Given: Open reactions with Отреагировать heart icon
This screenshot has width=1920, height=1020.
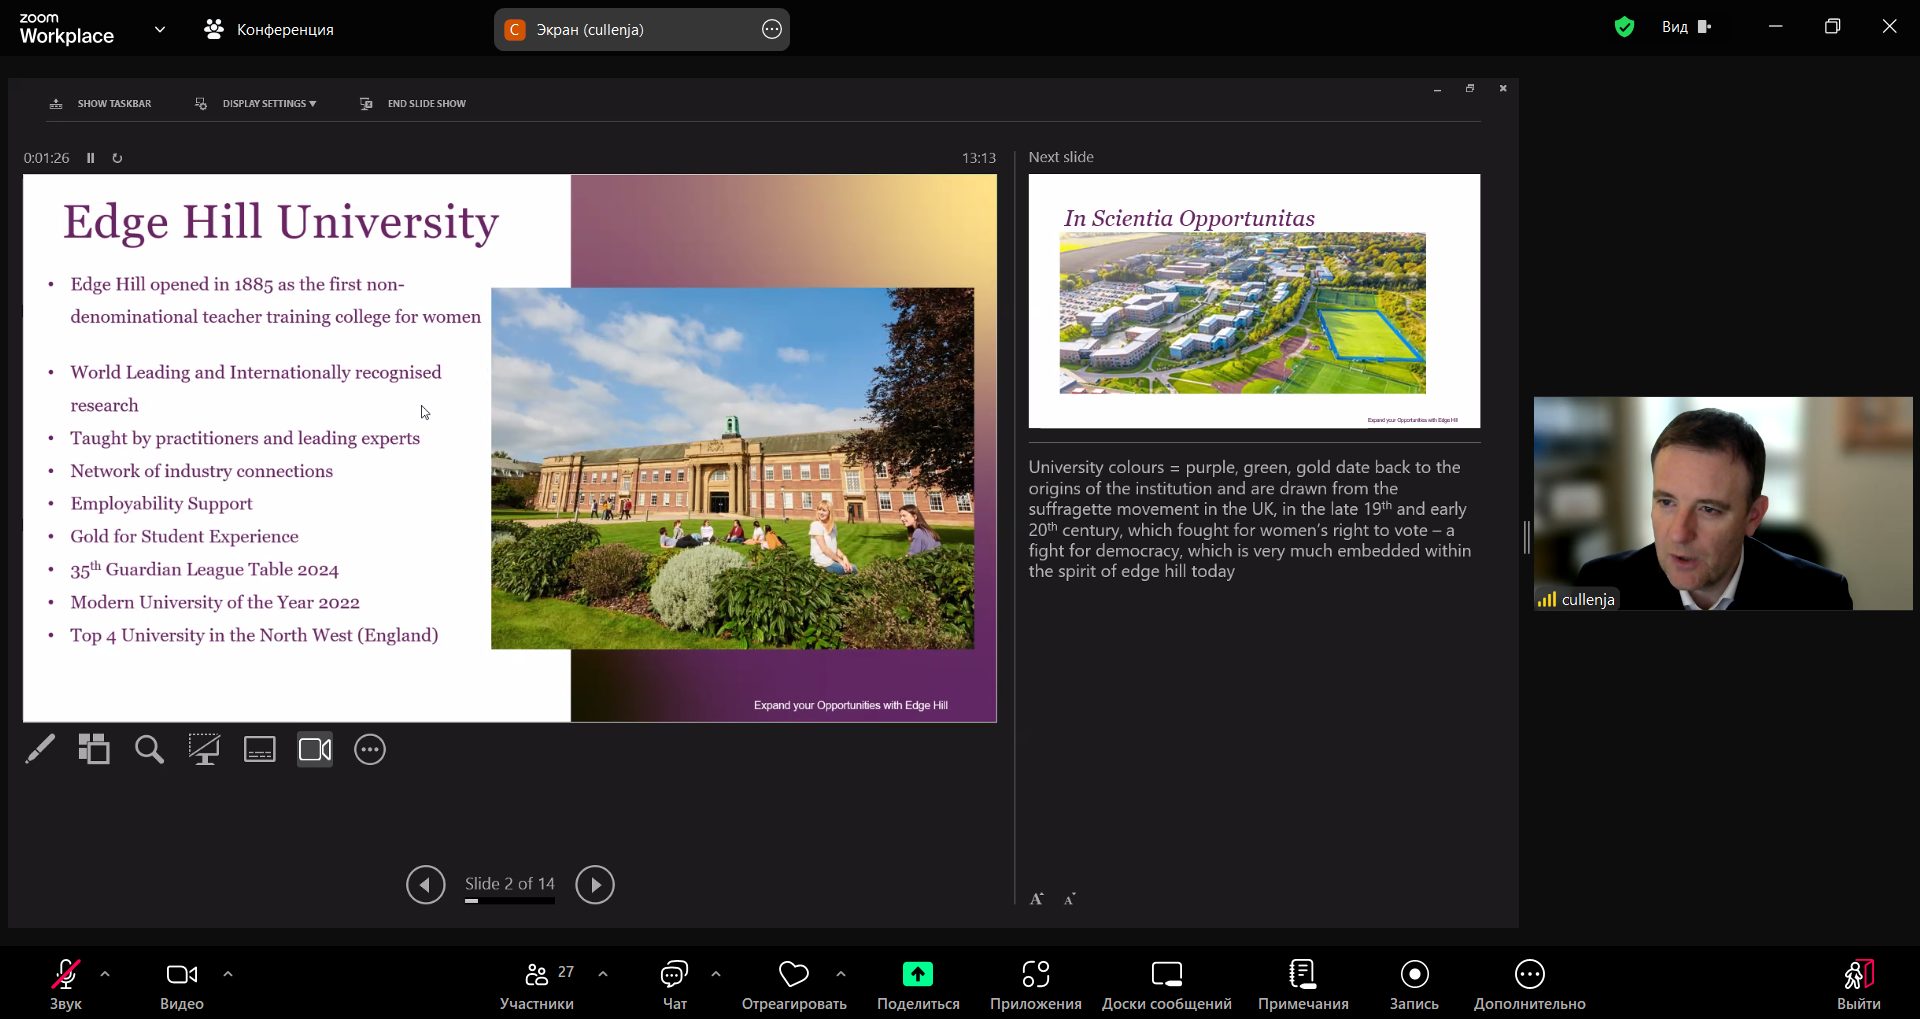Looking at the screenshot, I should [x=794, y=984].
